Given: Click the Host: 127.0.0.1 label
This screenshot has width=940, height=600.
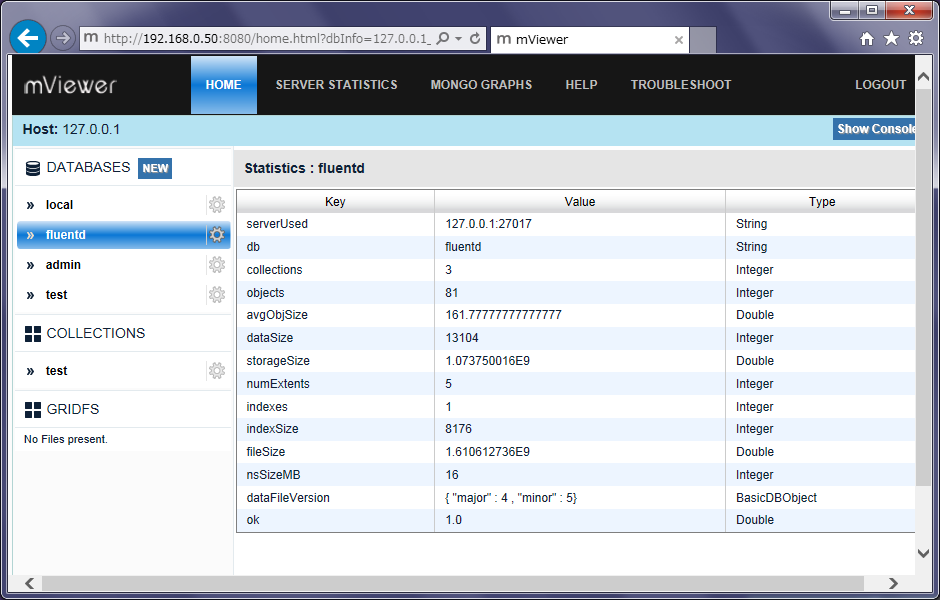Looking at the screenshot, I should [x=71, y=129].
